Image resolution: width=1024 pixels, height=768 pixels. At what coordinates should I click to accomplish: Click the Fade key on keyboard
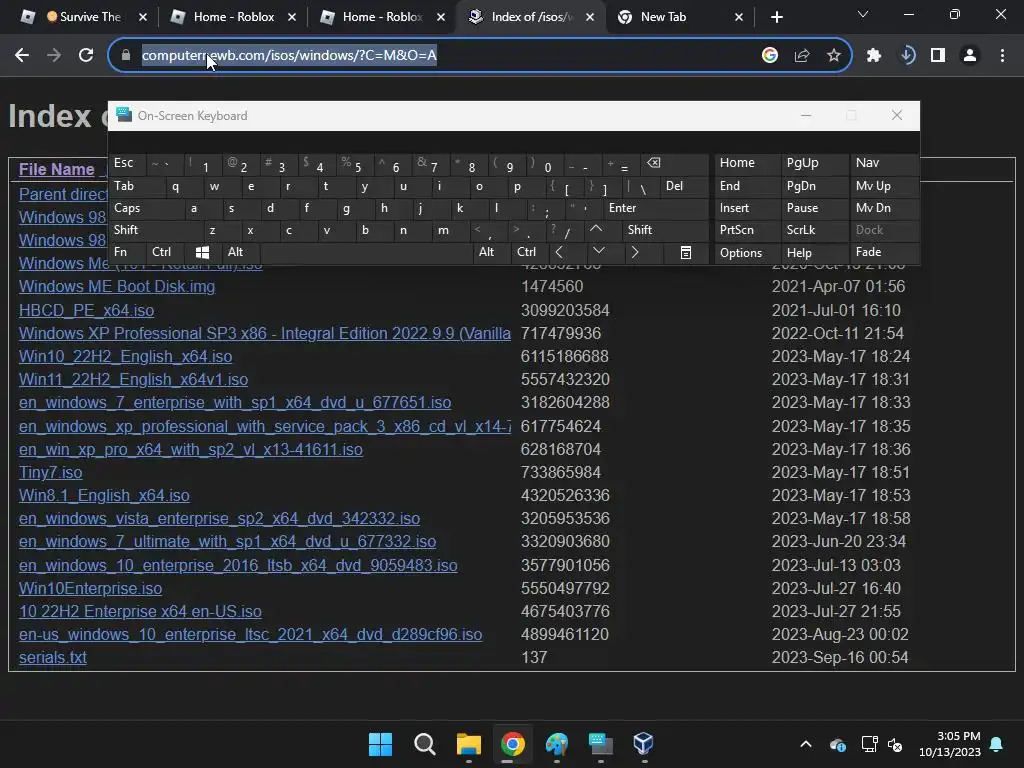point(884,253)
